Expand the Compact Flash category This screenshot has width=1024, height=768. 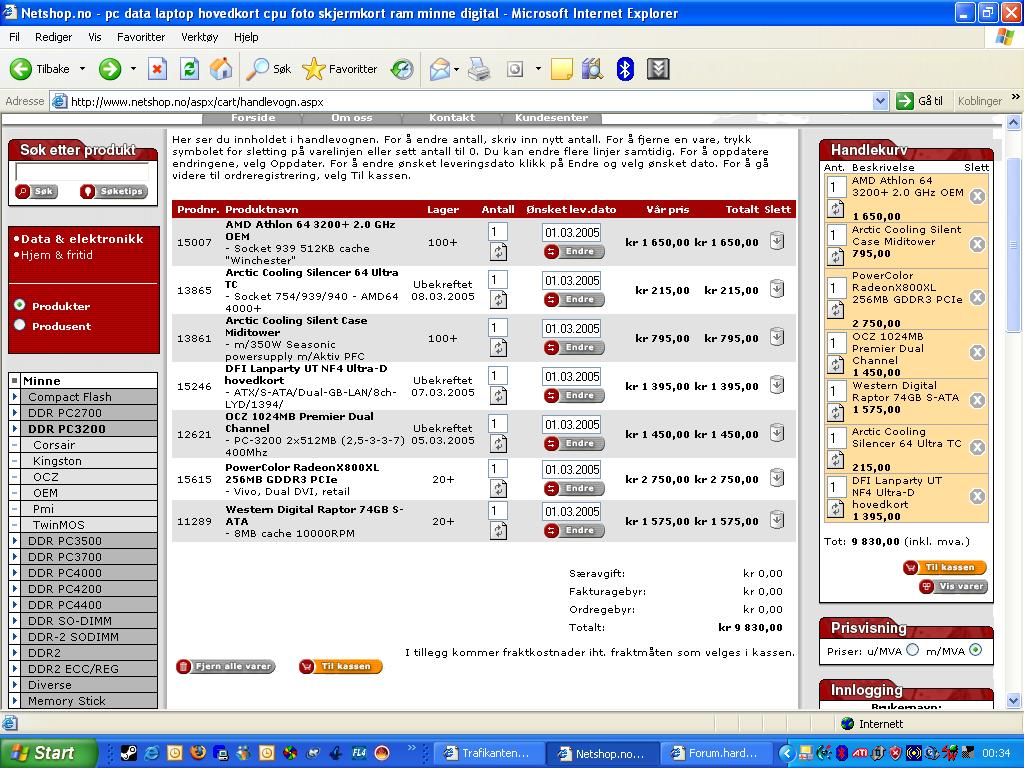click(15, 396)
